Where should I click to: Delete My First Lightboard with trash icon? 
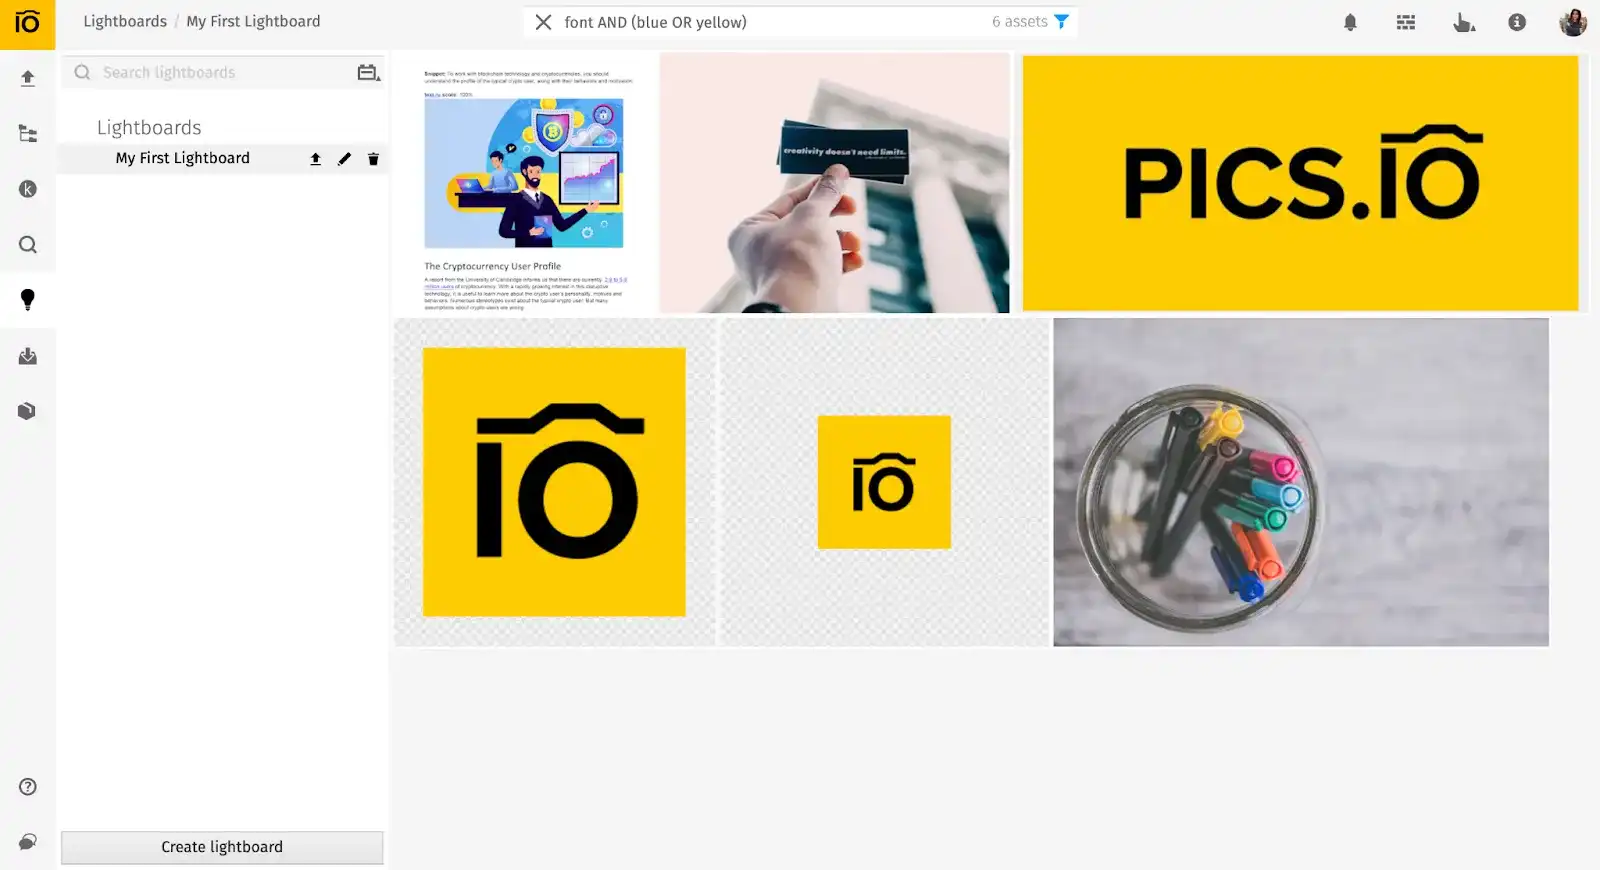(x=373, y=159)
